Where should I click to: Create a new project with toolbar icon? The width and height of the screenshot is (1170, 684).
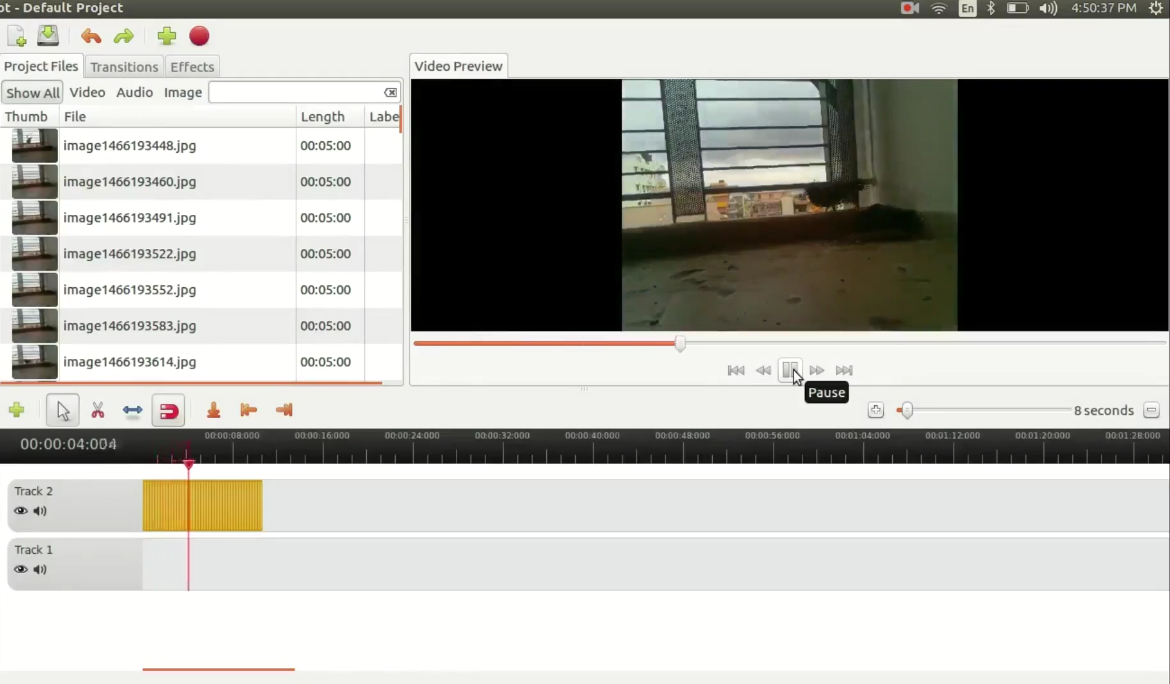coord(16,36)
